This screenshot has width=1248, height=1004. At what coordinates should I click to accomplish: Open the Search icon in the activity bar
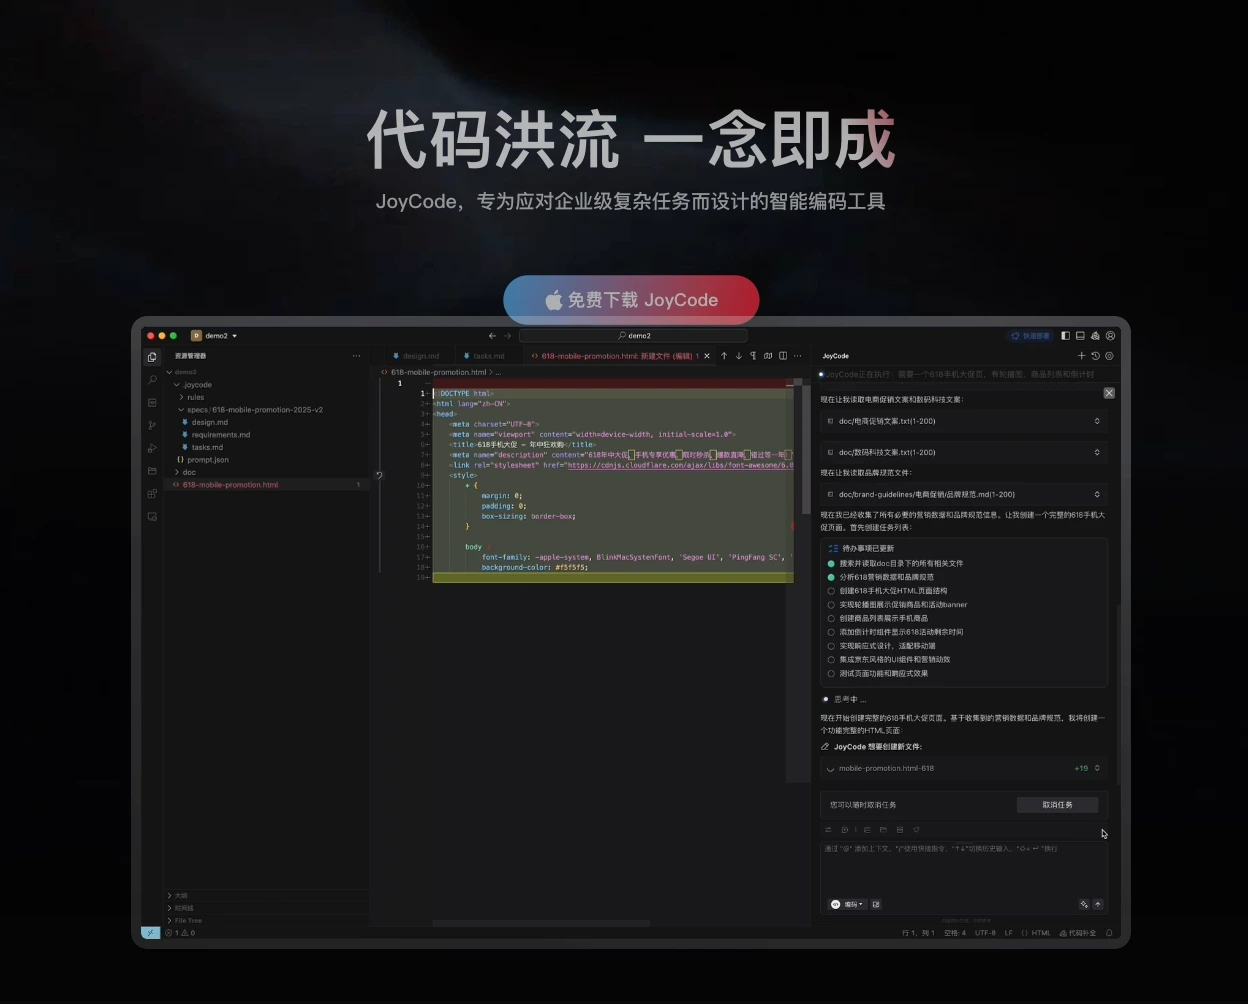pos(152,380)
